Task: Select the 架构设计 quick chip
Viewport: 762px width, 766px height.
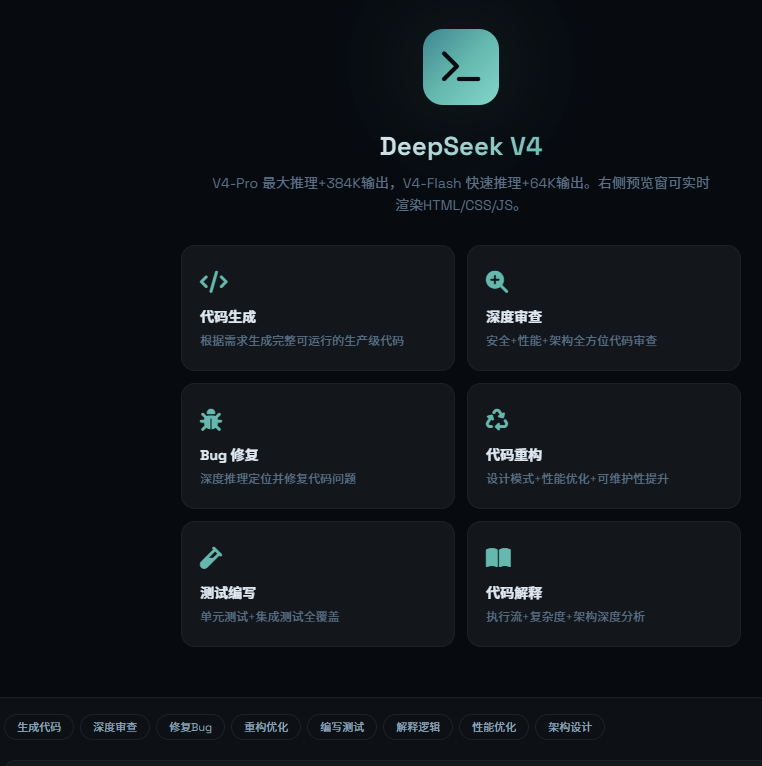Action: click(x=570, y=727)
